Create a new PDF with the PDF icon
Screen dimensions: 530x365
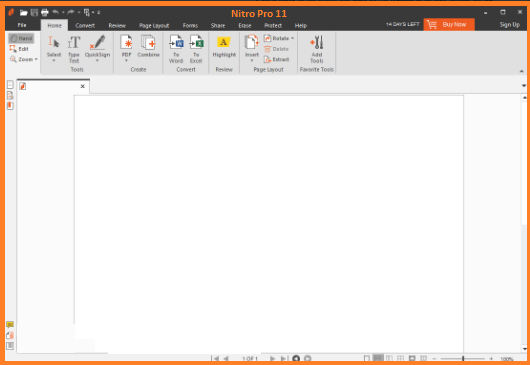126,42
